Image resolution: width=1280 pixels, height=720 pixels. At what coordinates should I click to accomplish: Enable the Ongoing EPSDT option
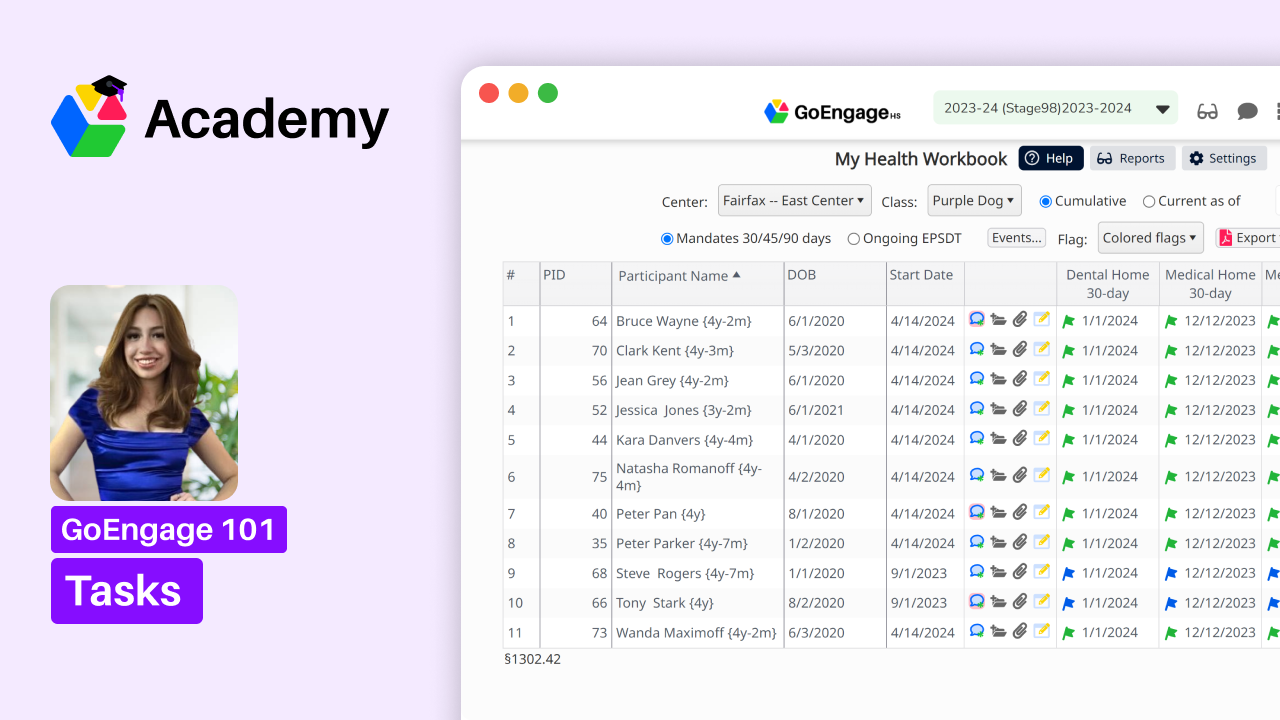pyautogui.click(x=853, y=238)
